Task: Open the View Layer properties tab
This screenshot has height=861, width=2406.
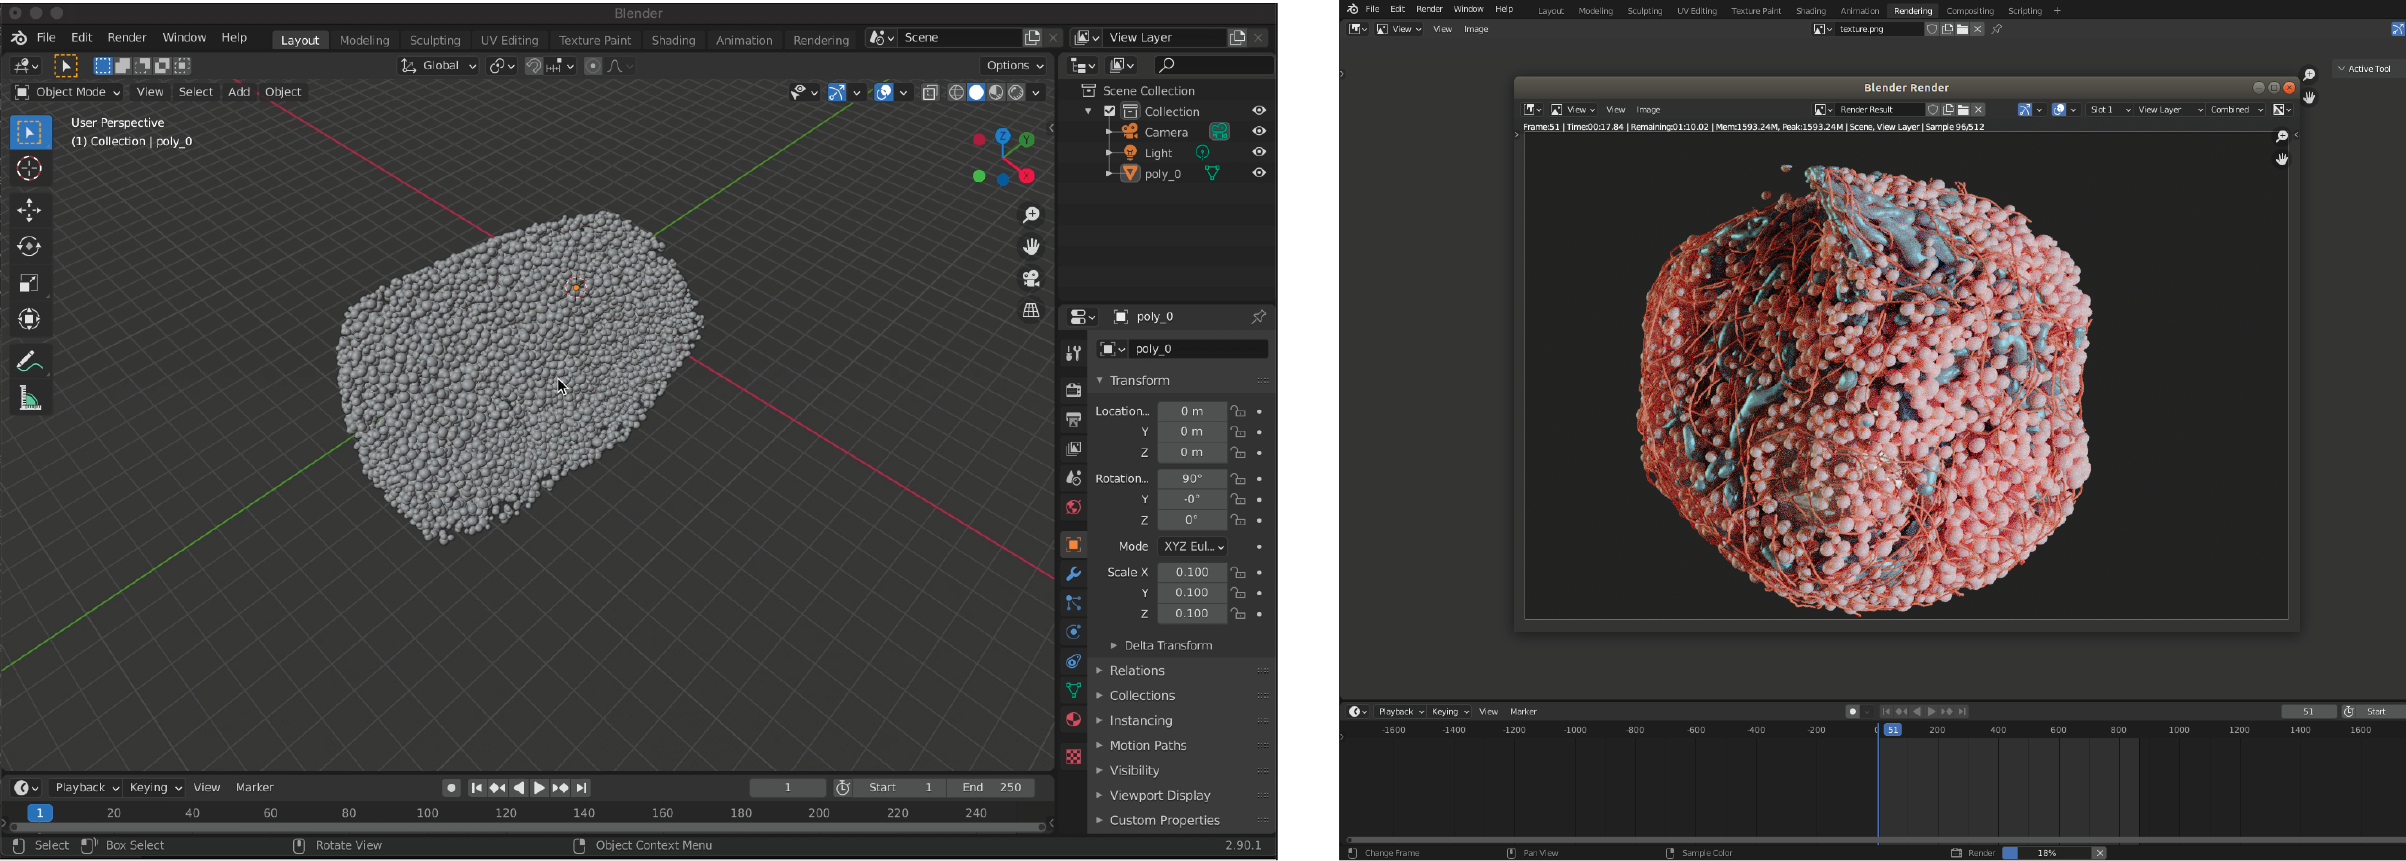Action: click(1073, 448)
